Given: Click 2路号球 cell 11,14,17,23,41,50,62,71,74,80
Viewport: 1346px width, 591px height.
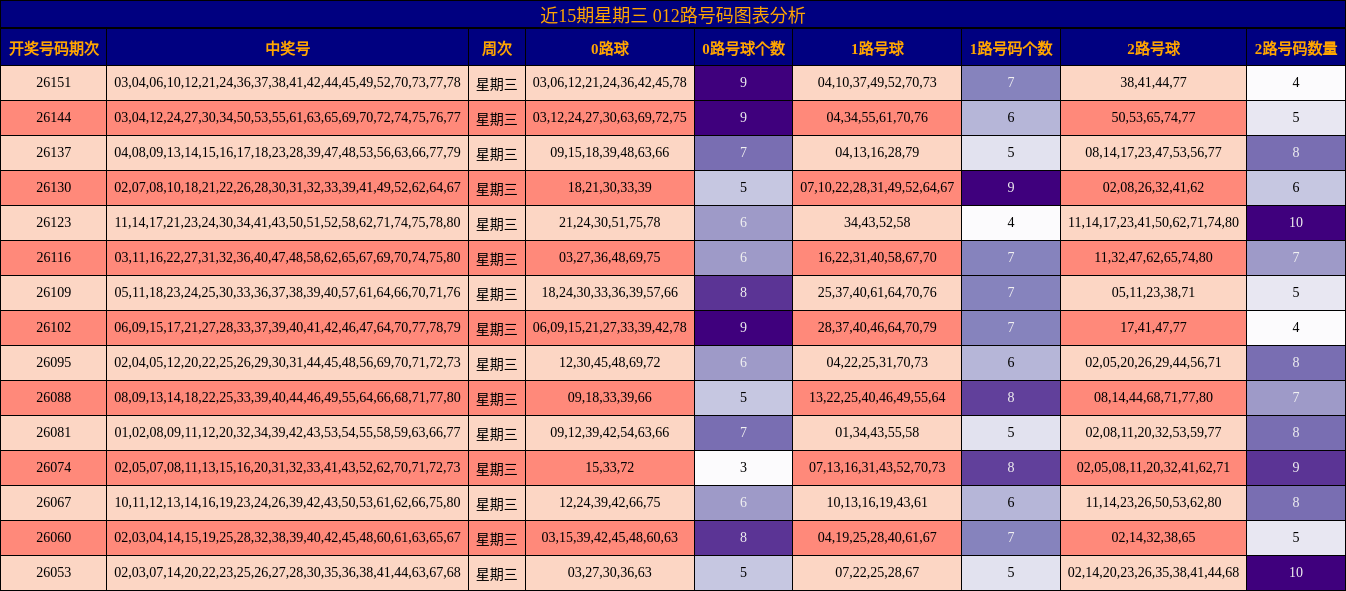Looking at the screenshot, I should [1153, 223].
